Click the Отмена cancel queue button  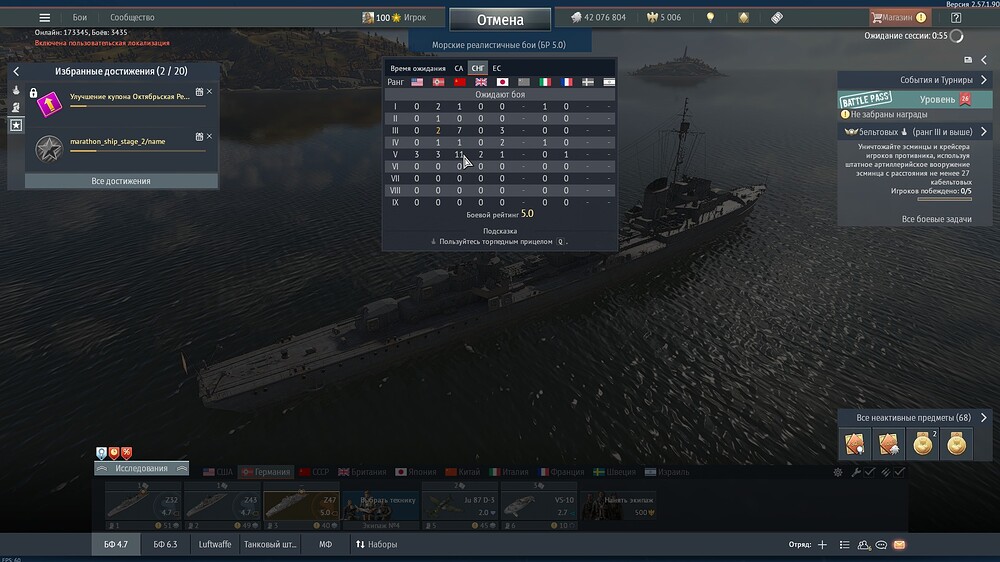point(500,20)
